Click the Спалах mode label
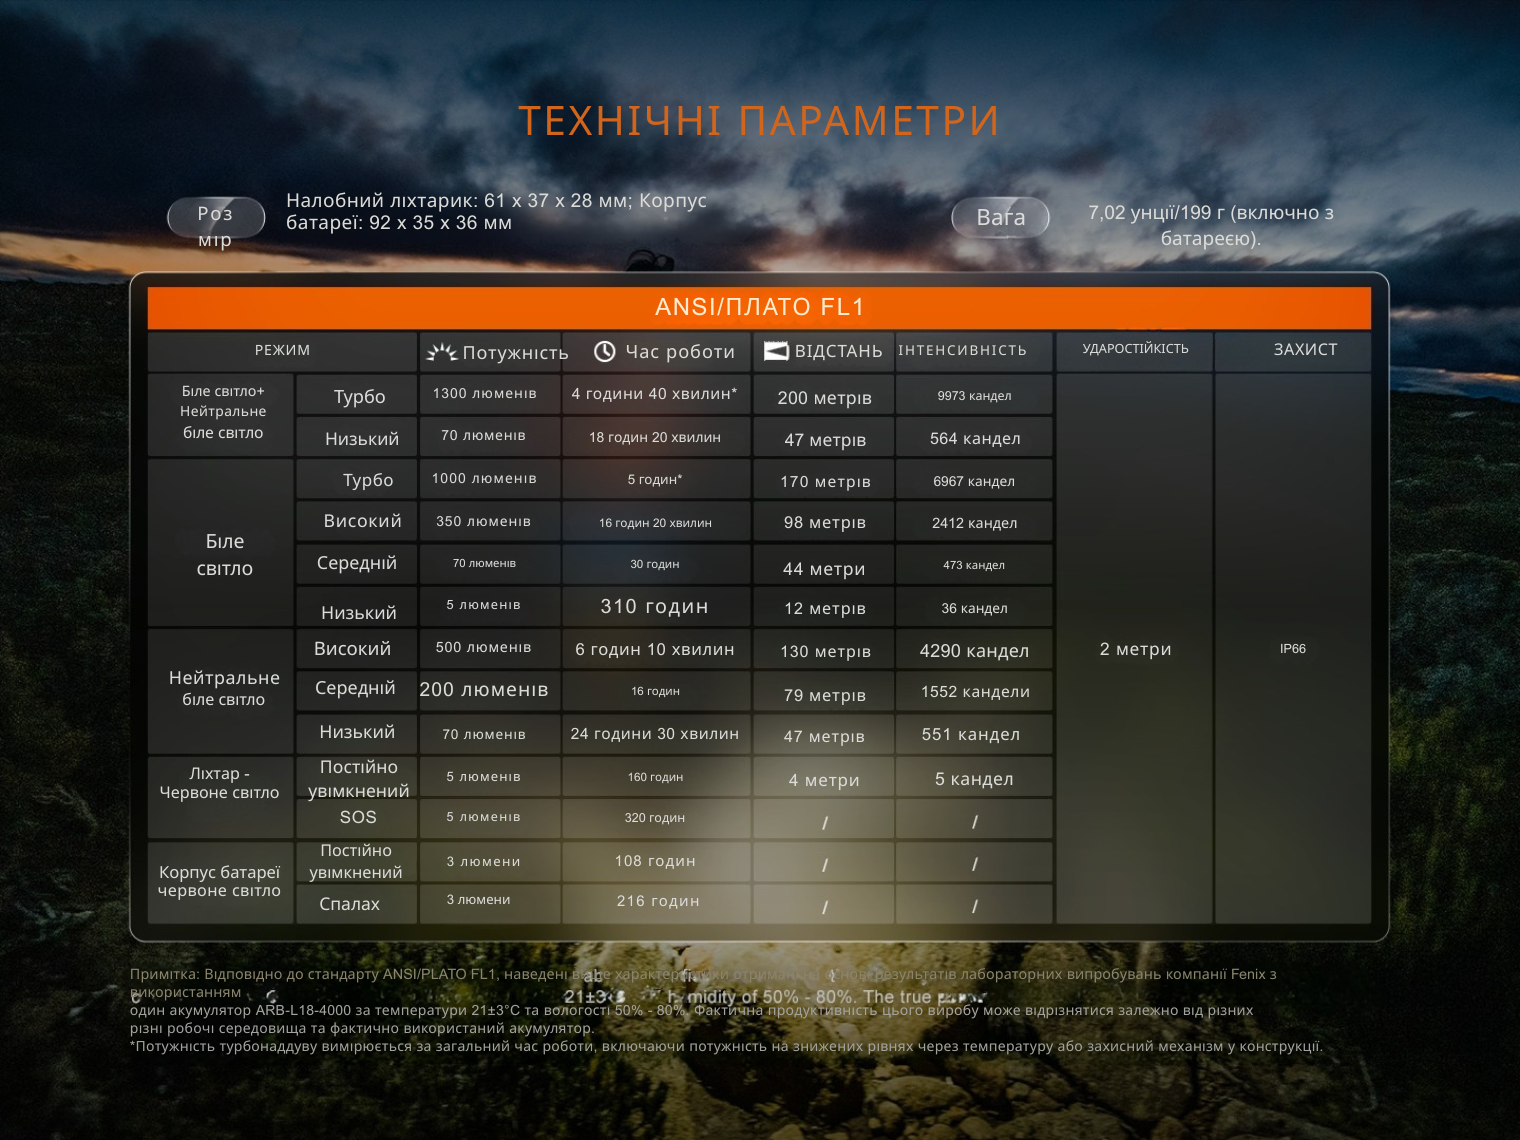Image resolution: width=1520 pixels, height=1140 pixels. [x=350, y=904]
